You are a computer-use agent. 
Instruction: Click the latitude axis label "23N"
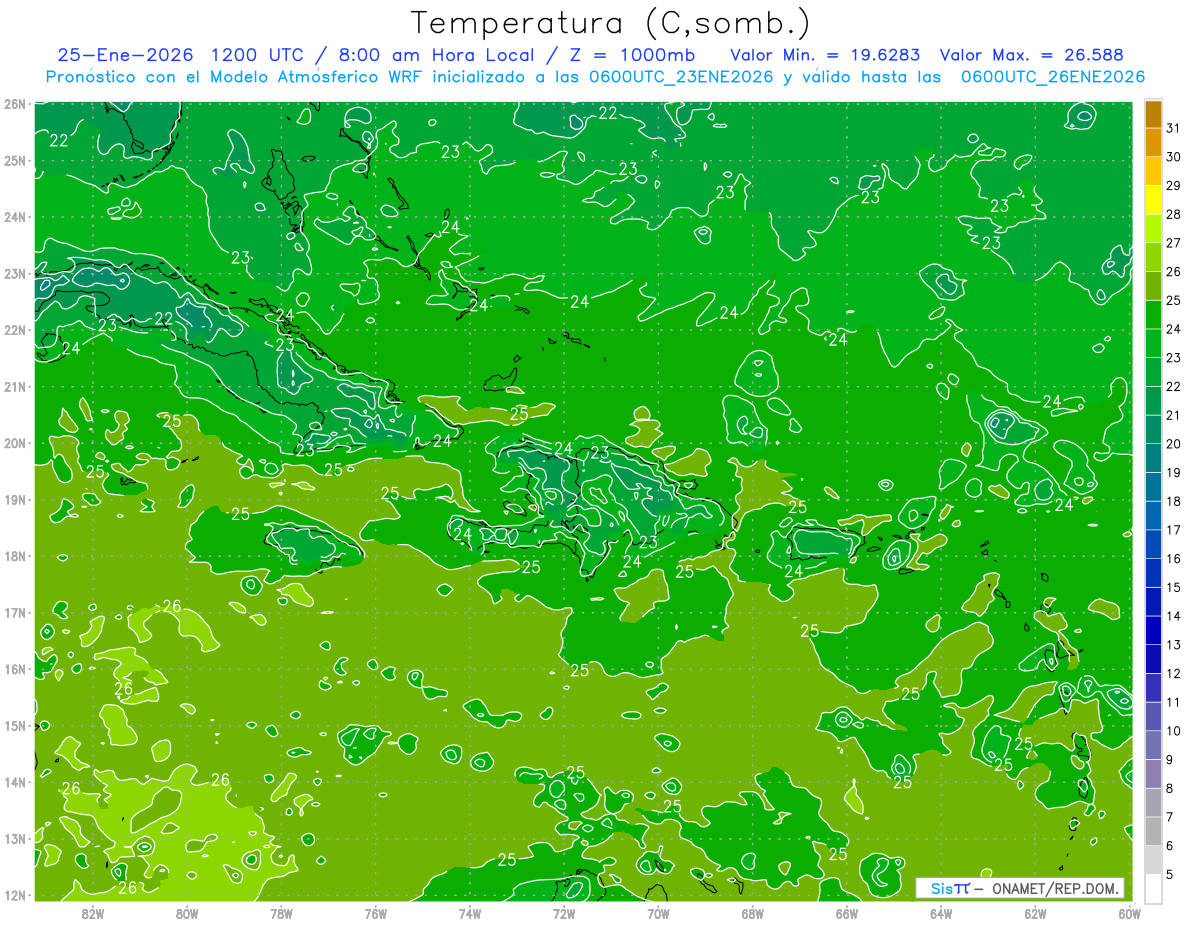(14, 274)
